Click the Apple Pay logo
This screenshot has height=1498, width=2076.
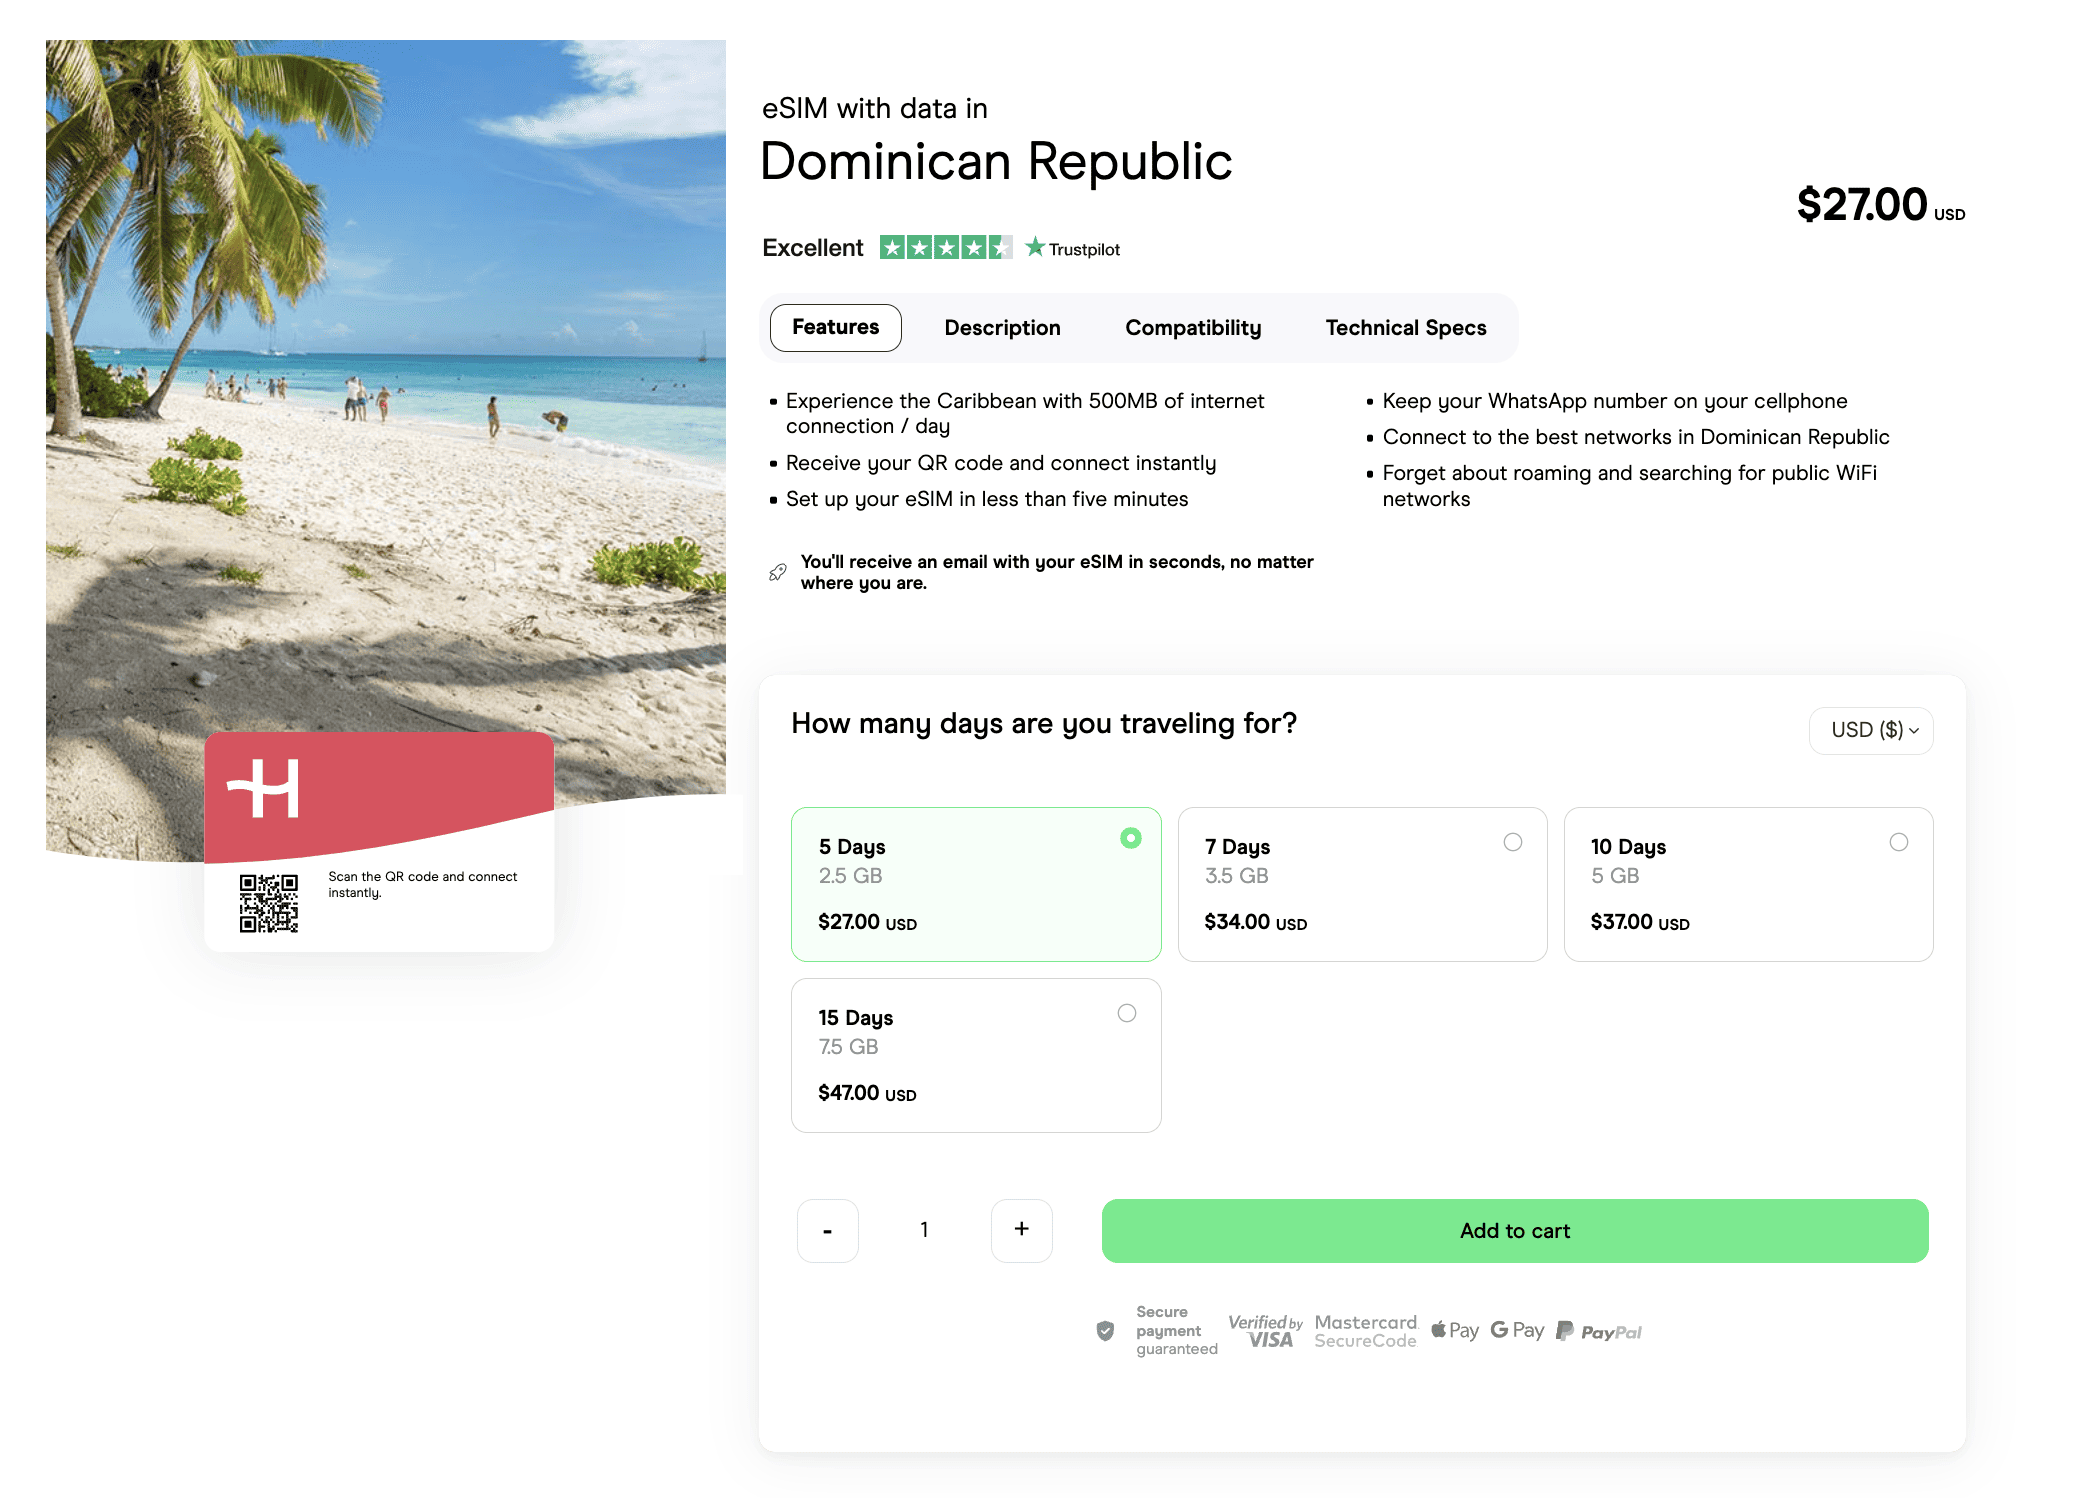pos(1454,1331)
